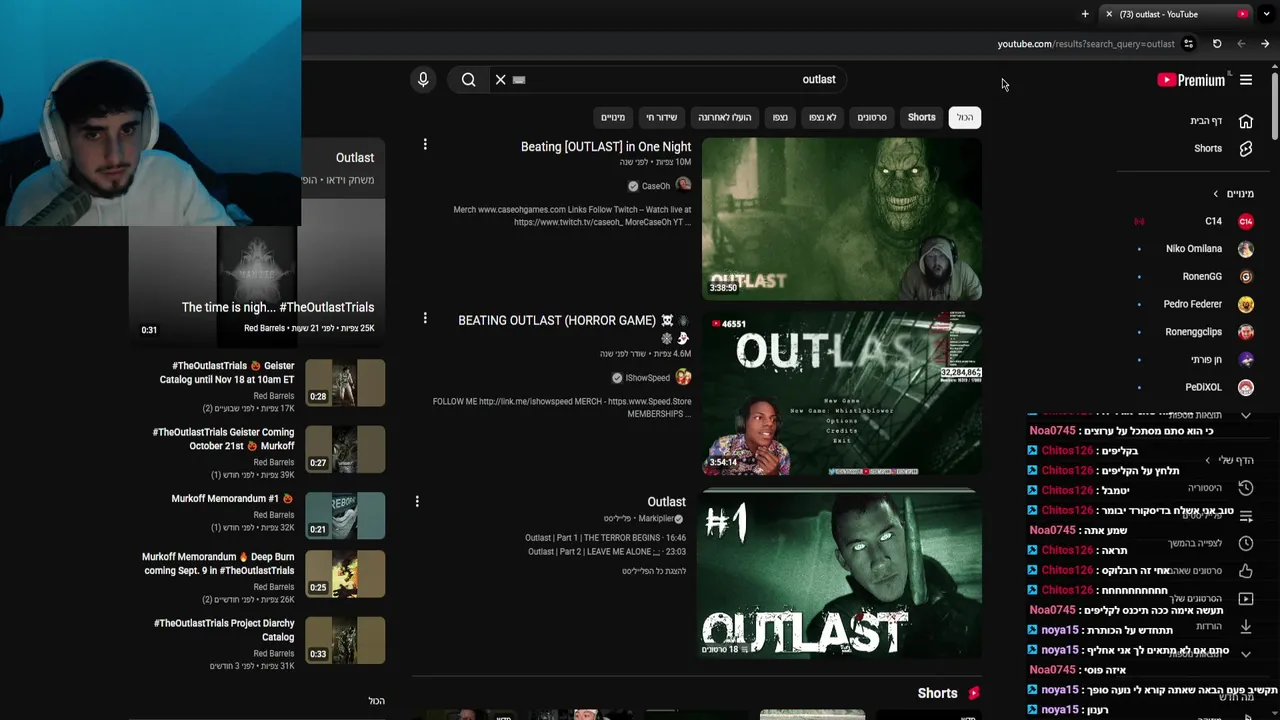This screenshot has height=720, width=1280.
Task: Click the browser reload button
Action: (1217, 44)
